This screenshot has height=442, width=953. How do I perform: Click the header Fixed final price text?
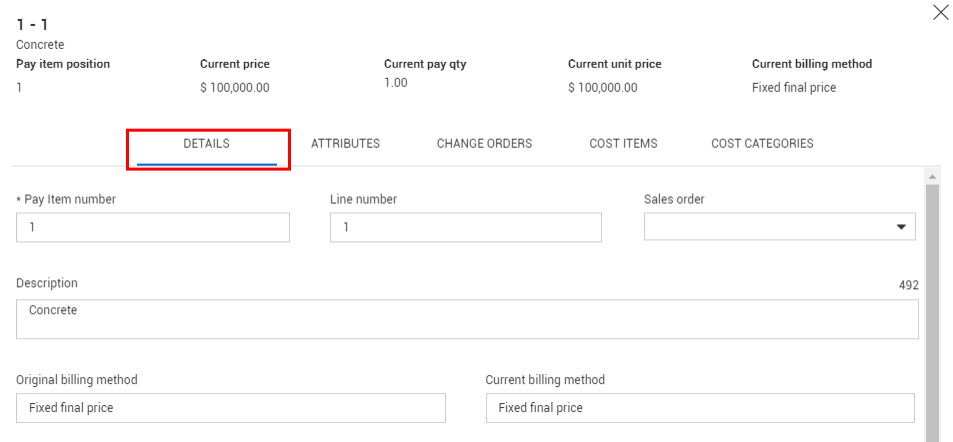tap(794, 88)
